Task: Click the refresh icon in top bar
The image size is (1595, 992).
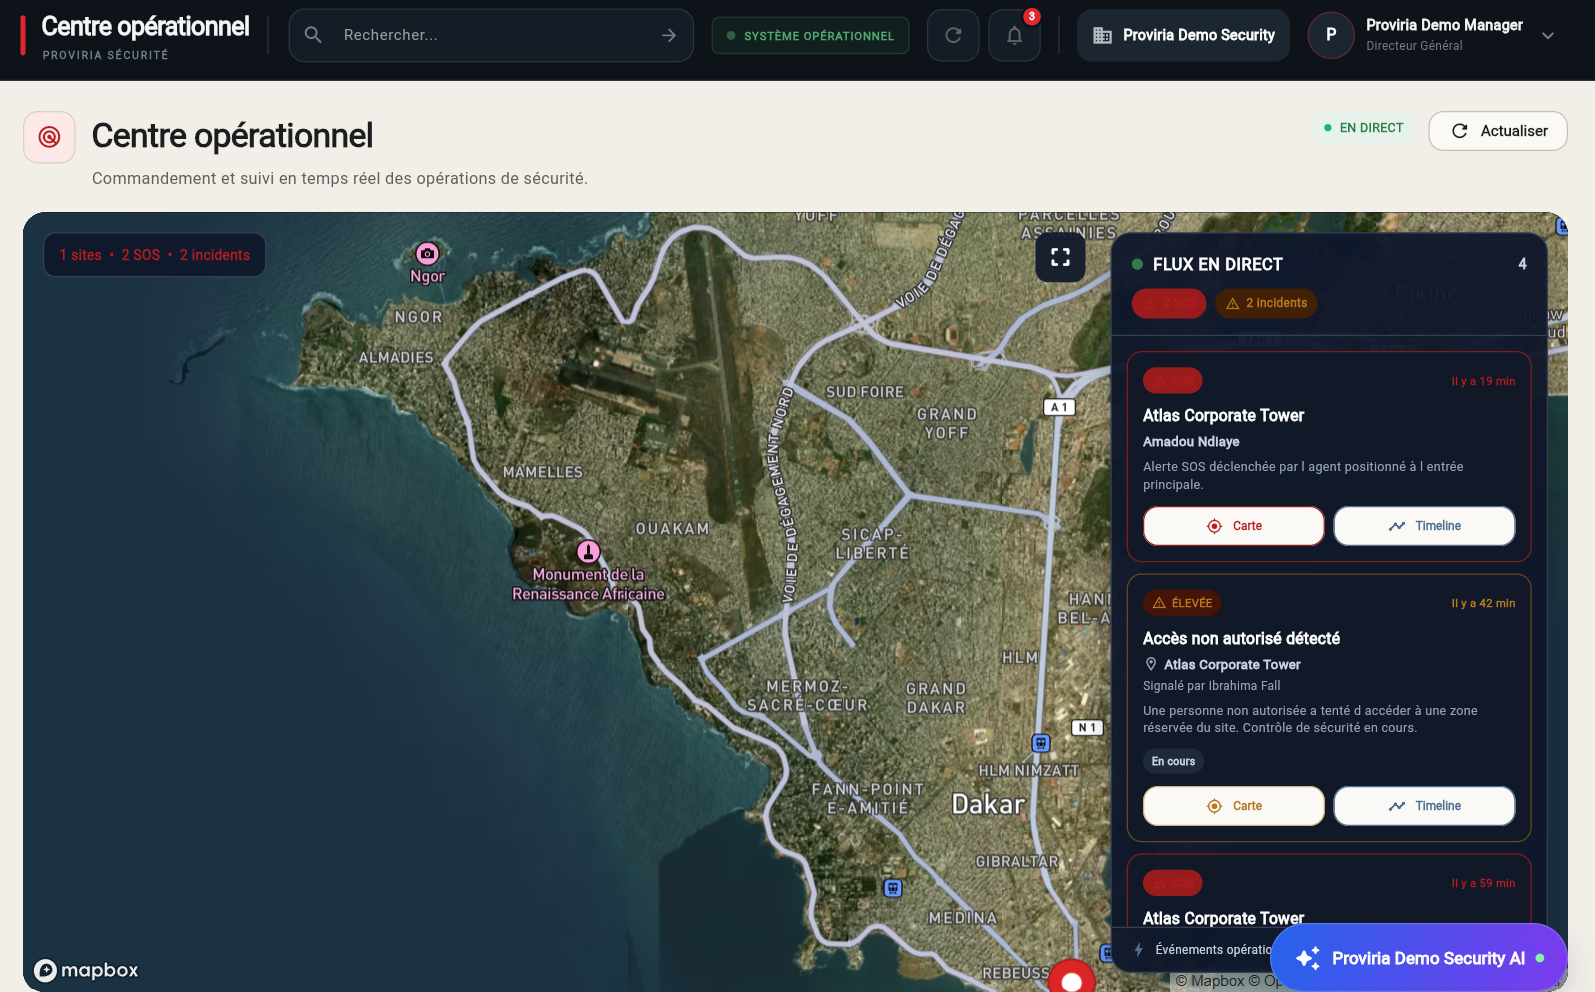Action: click(x=953, y=35)
